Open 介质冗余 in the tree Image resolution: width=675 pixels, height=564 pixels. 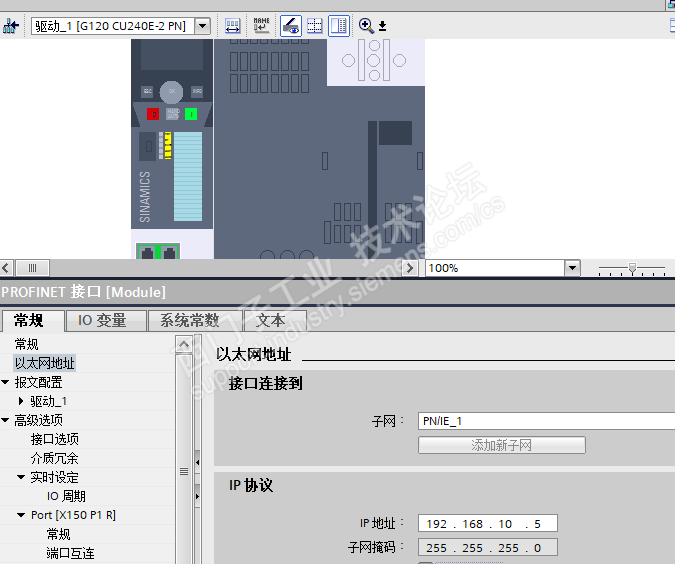pyautogui.click(x=55, y=458)
